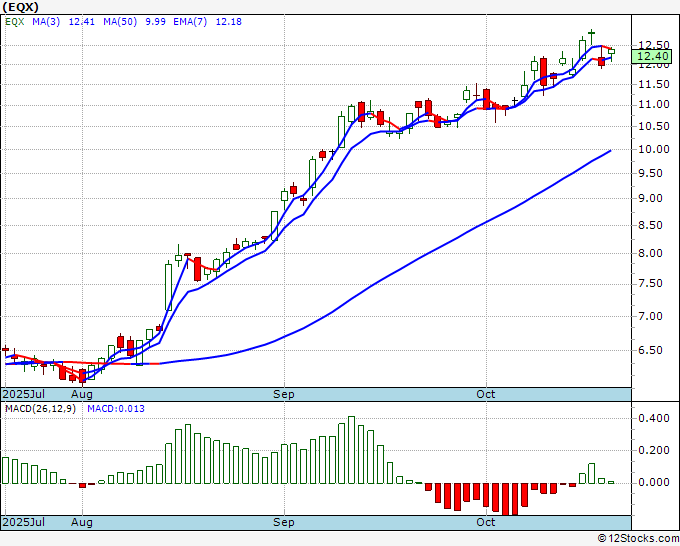Click the (EQX) chart title
This screenshot has width=680, height=546.
[20, 7]
